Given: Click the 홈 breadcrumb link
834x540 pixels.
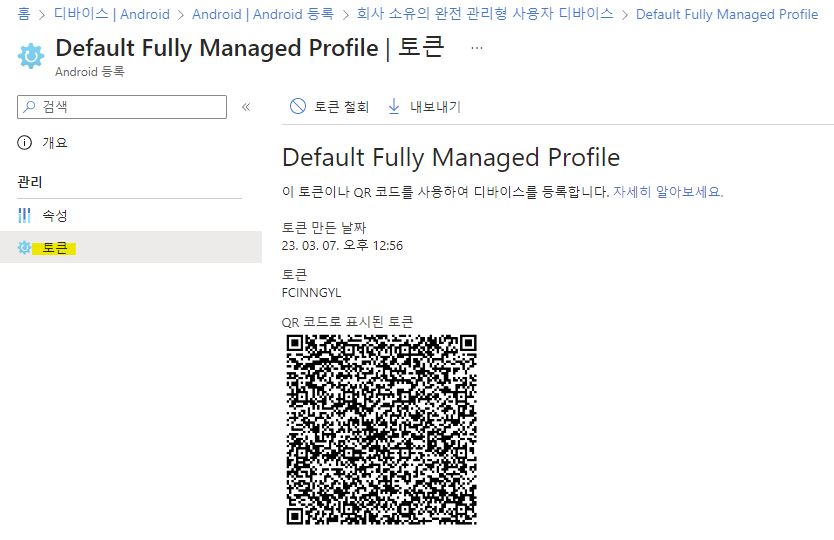Looking at the screenshot, I should coord(24,14).
